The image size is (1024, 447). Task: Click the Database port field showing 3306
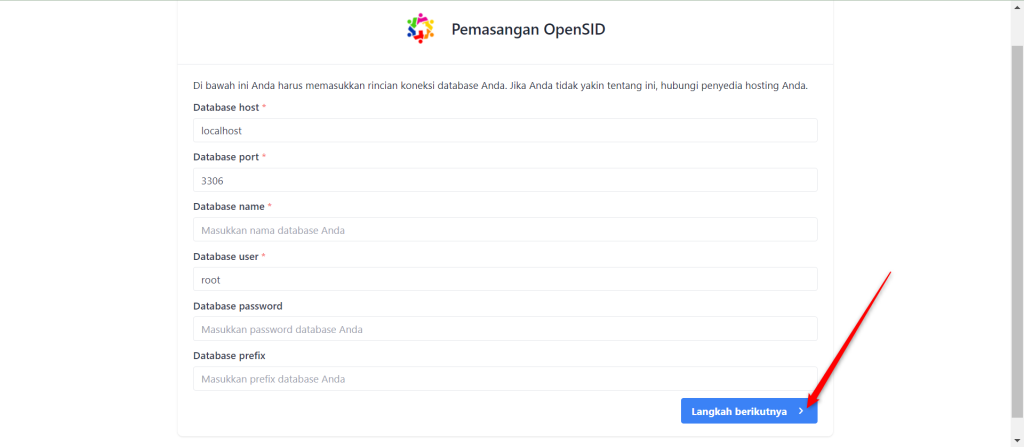[505, 180]
